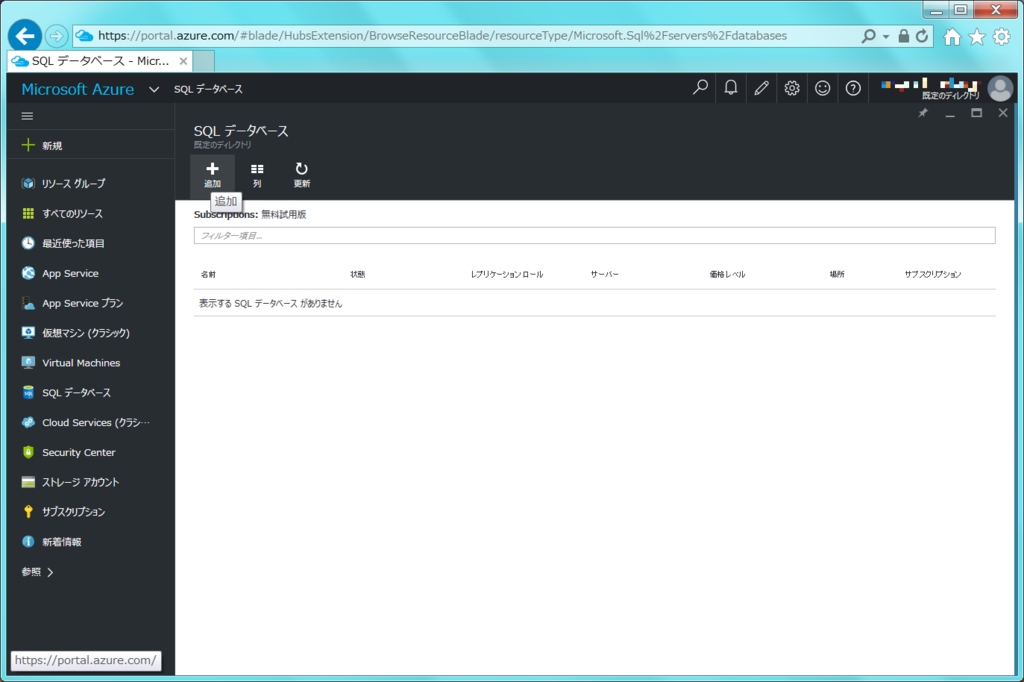Minimize the SQL データベース blade
This screenshot has height=682, width=1024.
tap(950, 114)
